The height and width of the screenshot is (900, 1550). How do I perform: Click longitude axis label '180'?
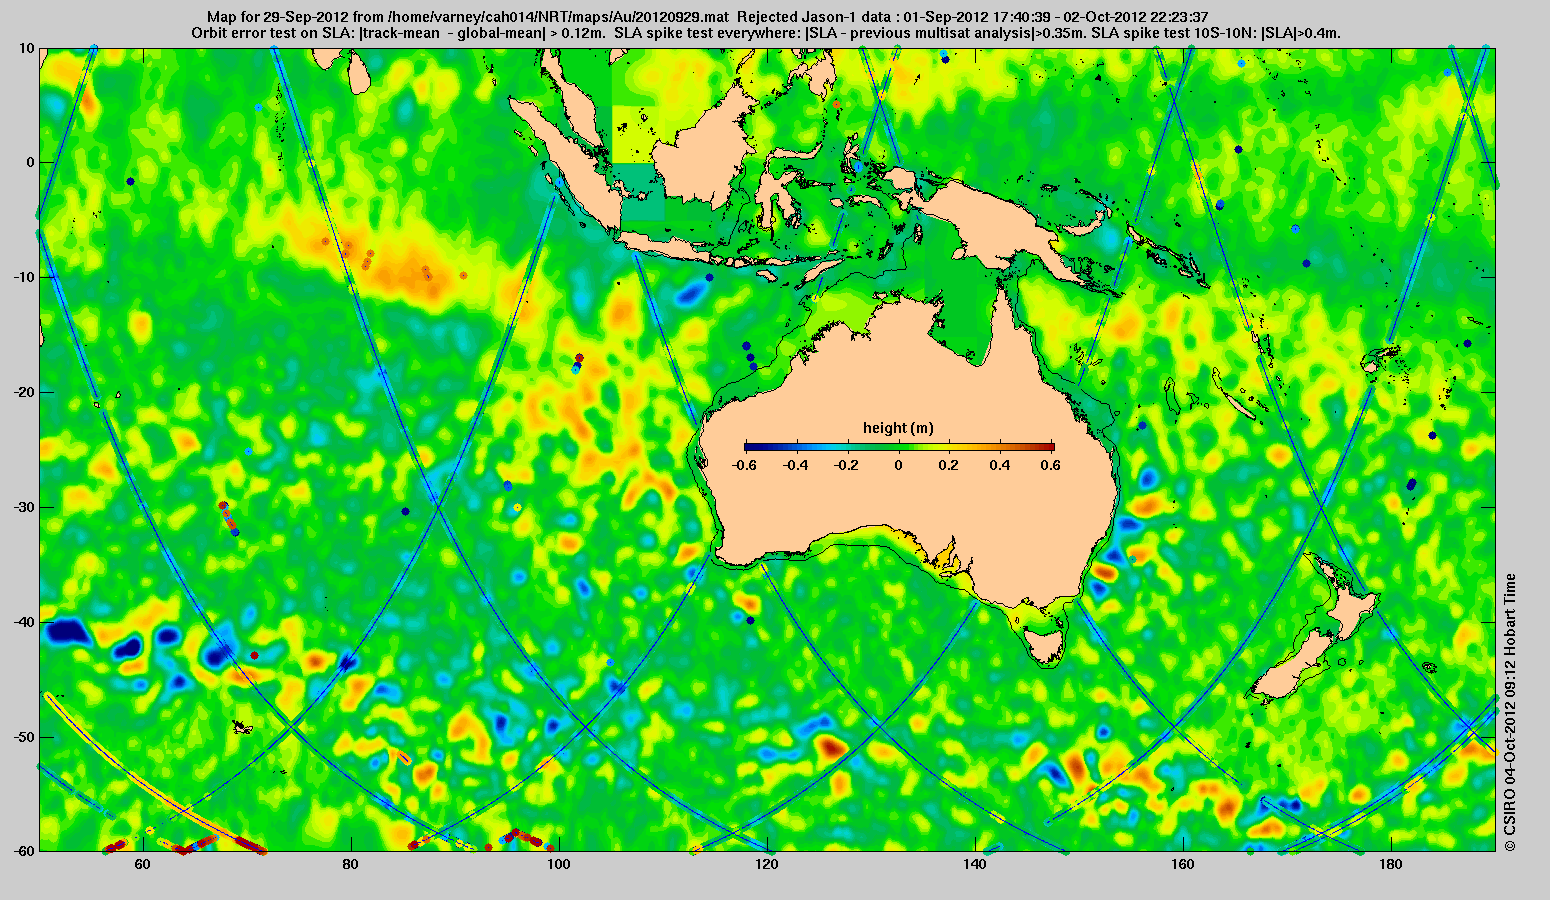pyautogui.click(x=1390, y=864)
